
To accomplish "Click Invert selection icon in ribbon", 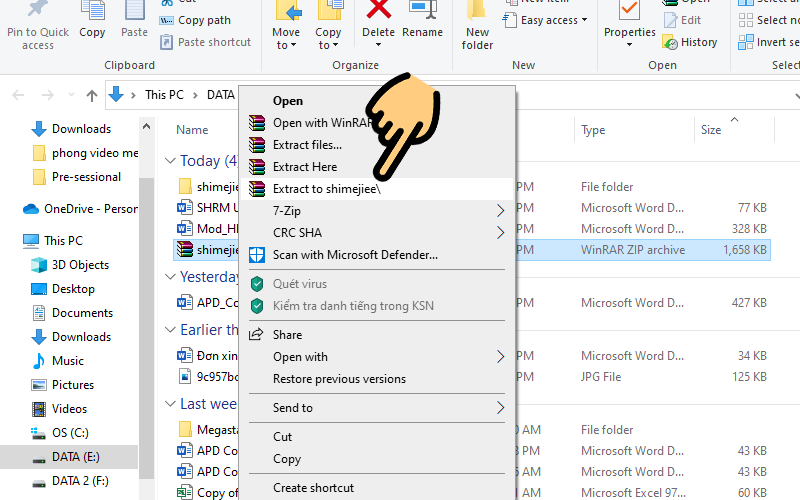I will 745,42.
